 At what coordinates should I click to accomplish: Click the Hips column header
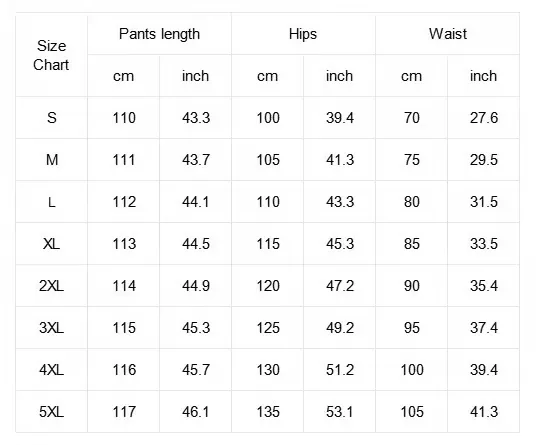(x=303, y=34)
